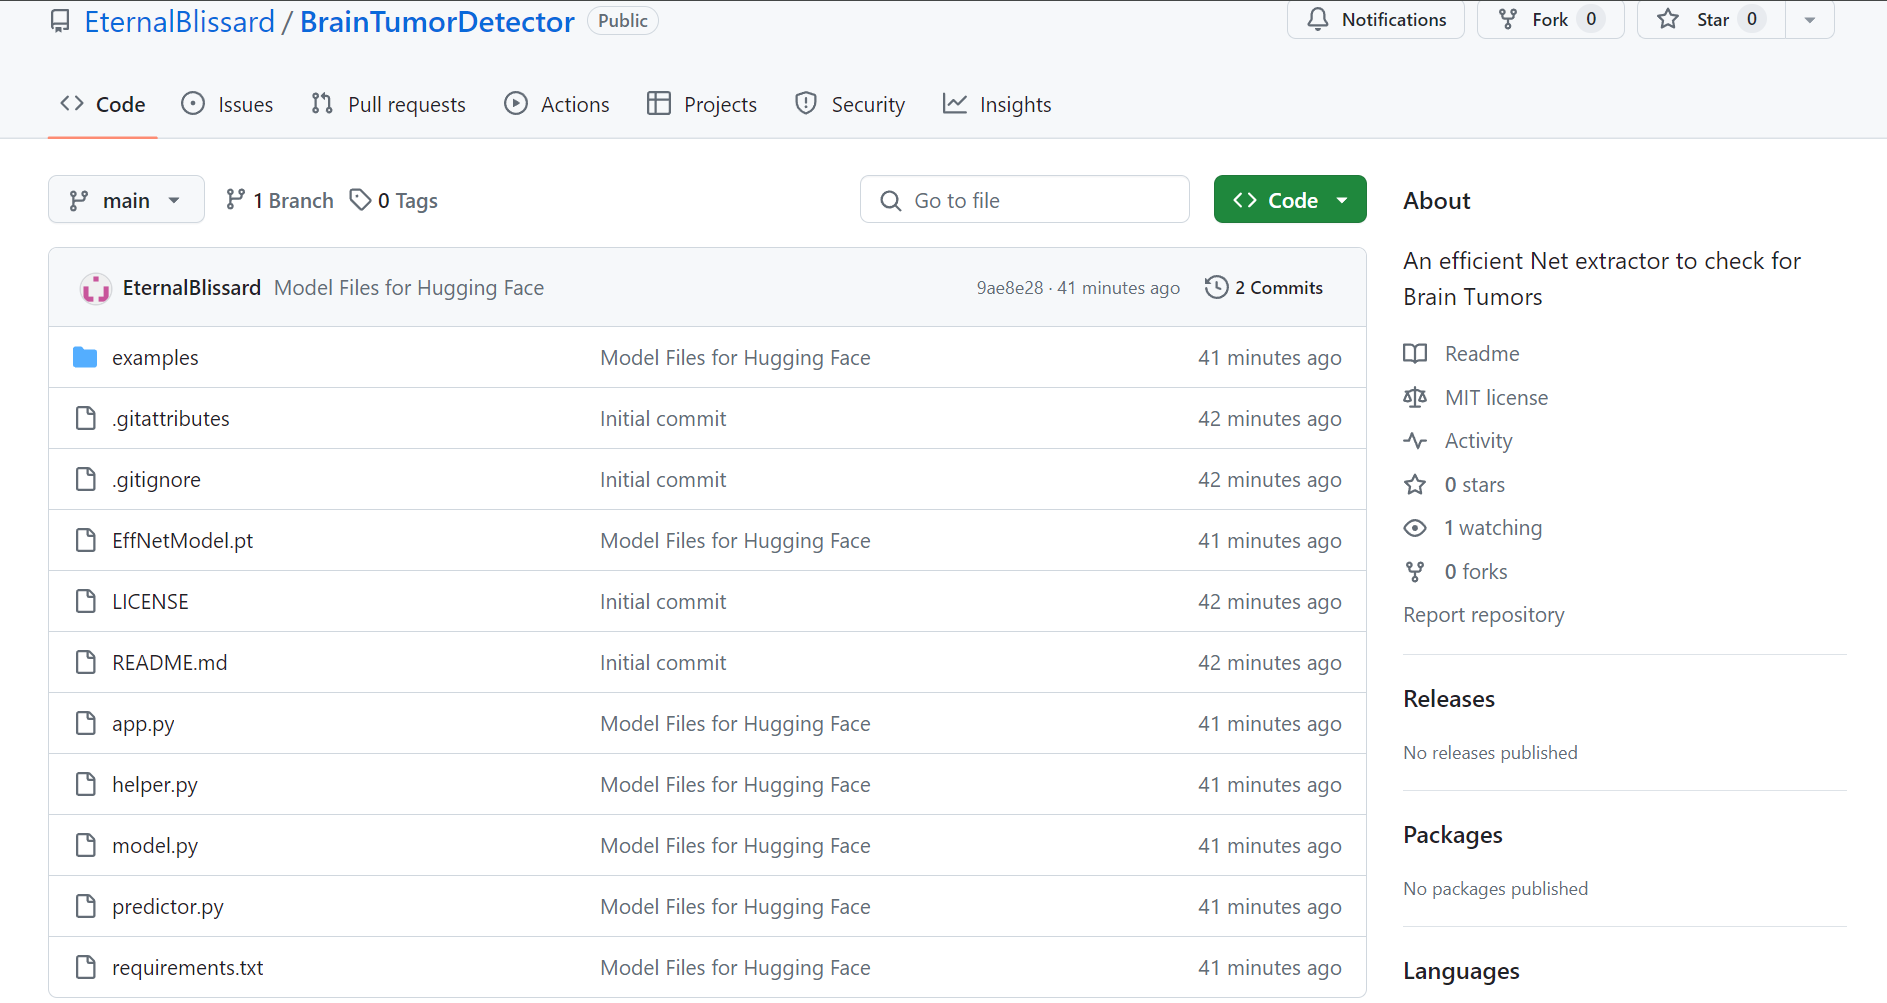Click the history clock icon by 2 Commits
This screenshot has width=1887, height=1003.
coord(1216,287)
